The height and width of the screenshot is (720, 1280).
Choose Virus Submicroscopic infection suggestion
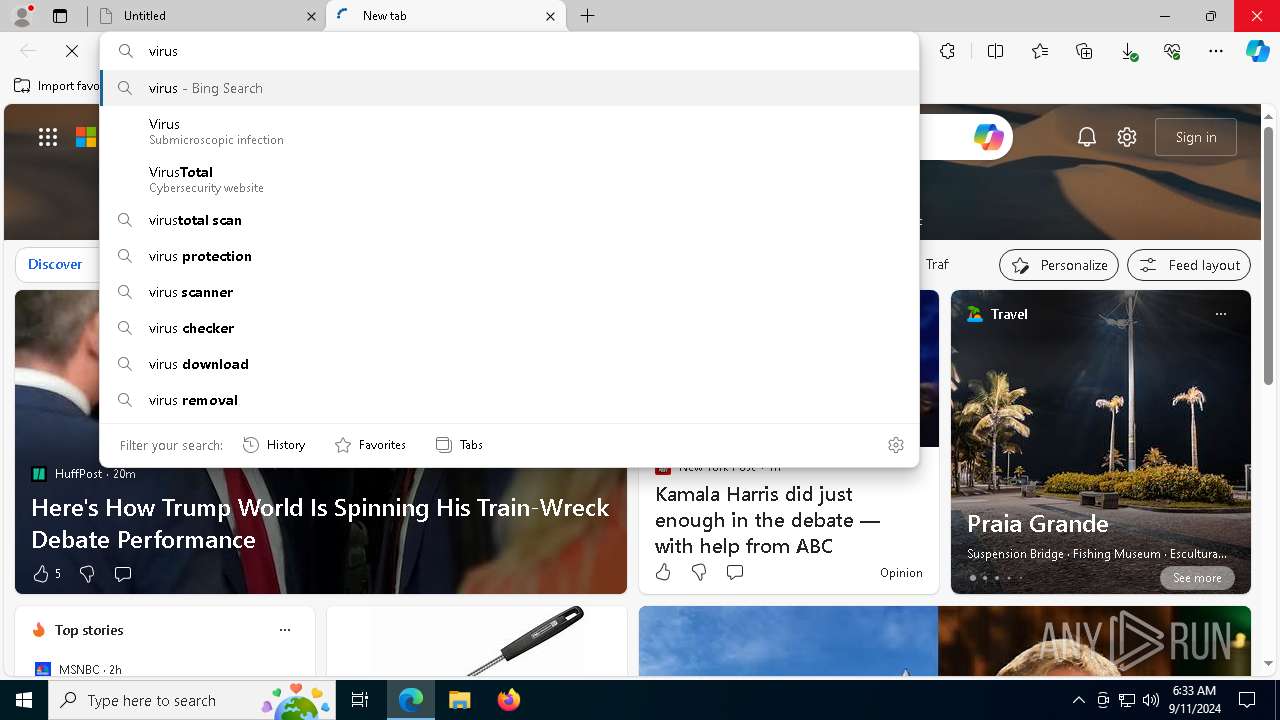click(x=510, y=131)
